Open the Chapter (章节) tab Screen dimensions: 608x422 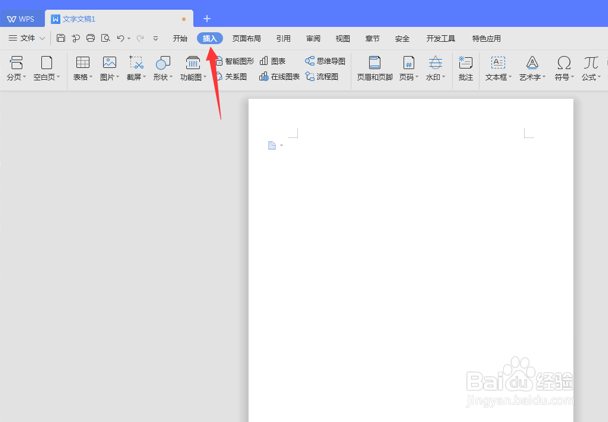(372, 38)
